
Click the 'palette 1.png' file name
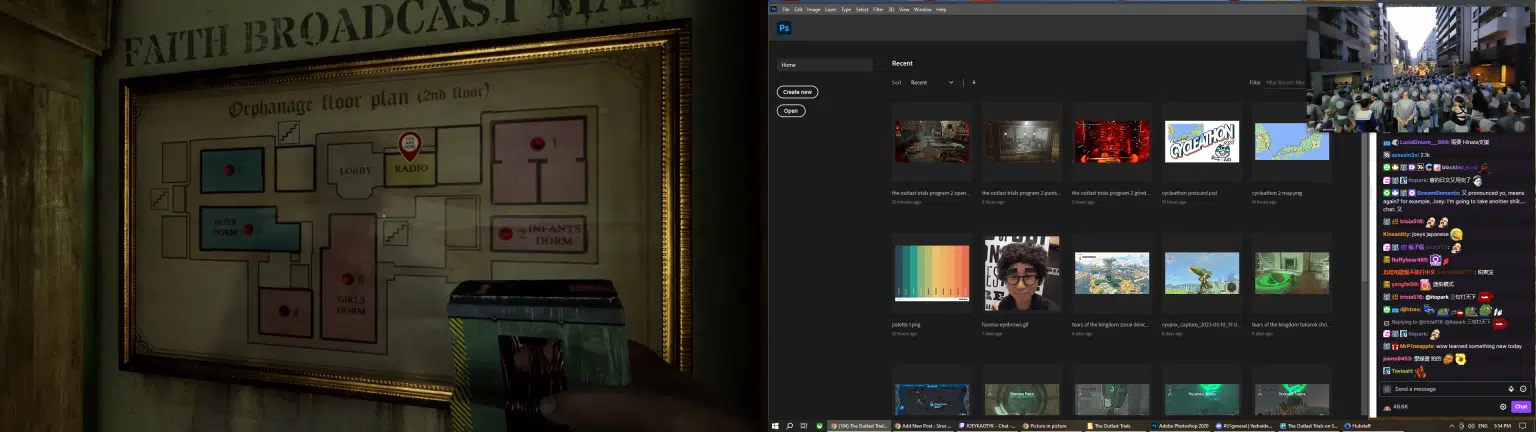[x=907, y=325]
